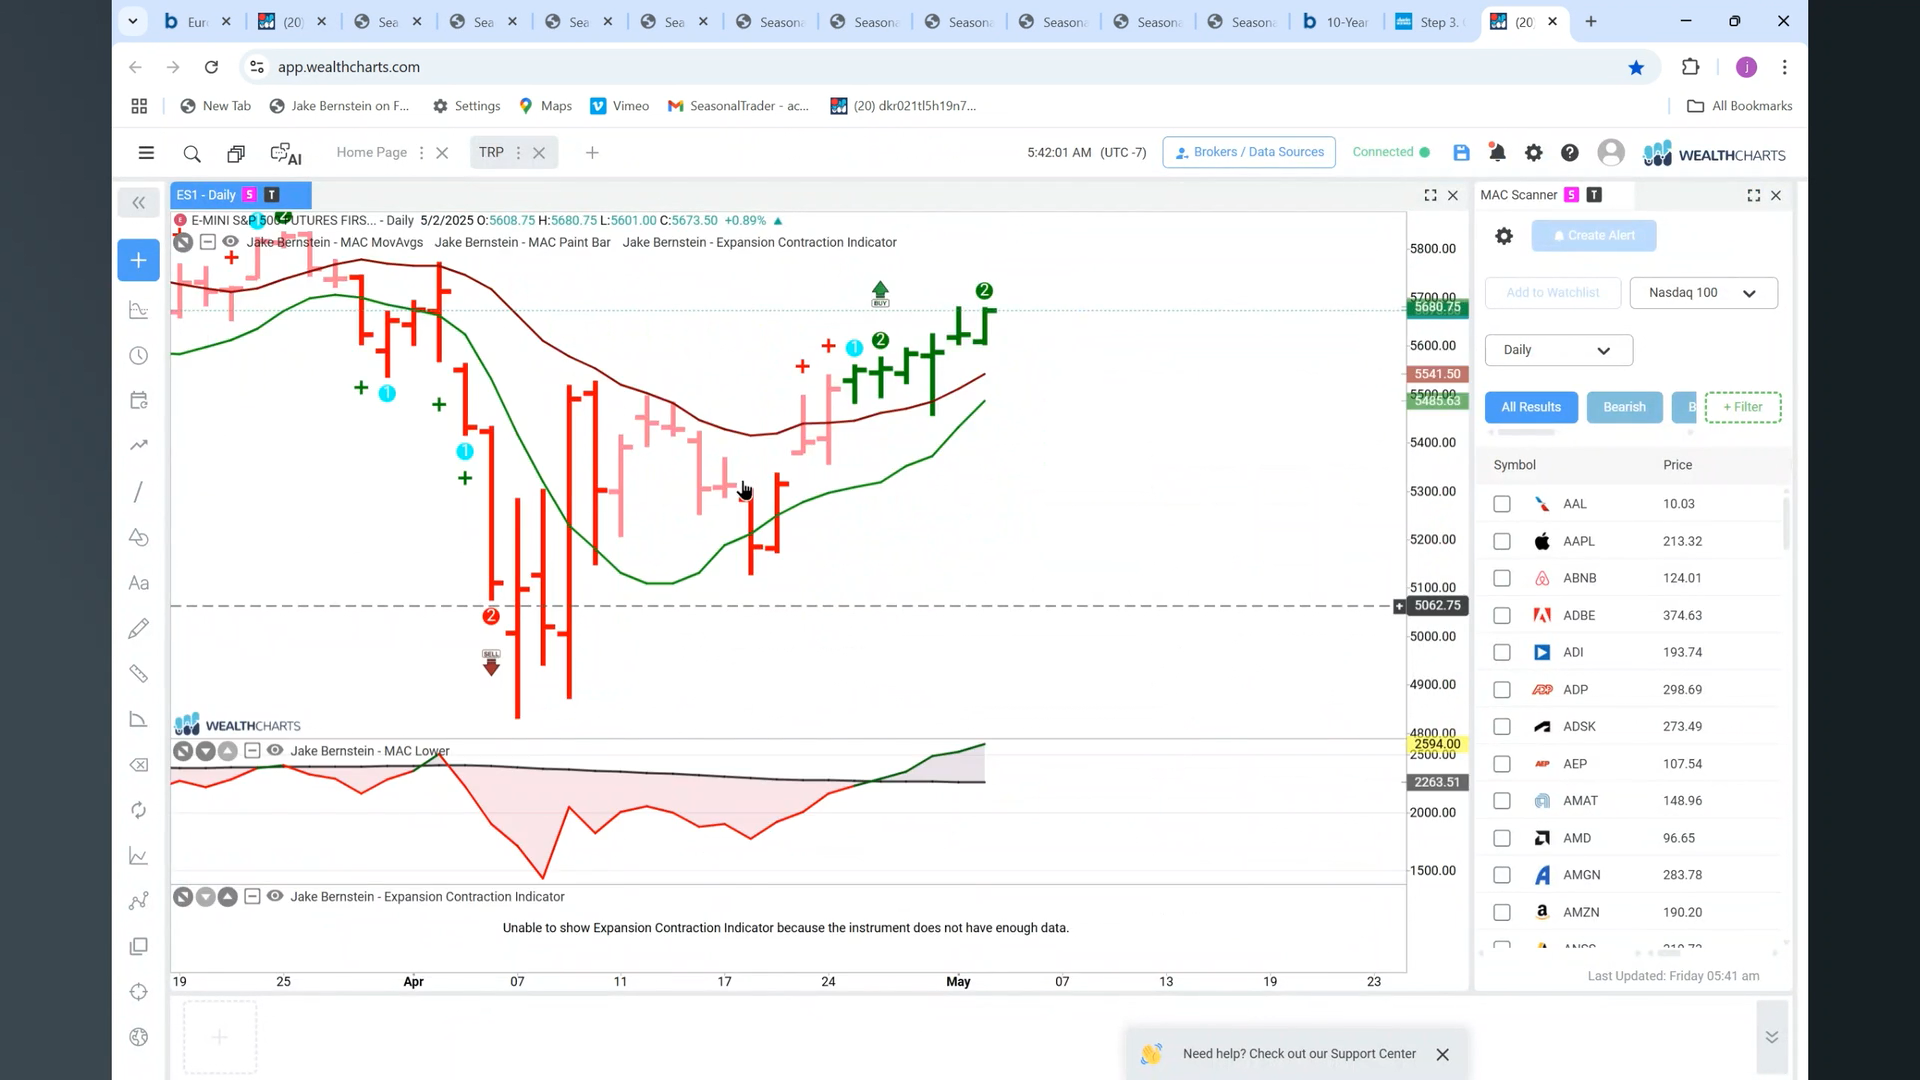Open Home Page tab options menu

point(421,153)
